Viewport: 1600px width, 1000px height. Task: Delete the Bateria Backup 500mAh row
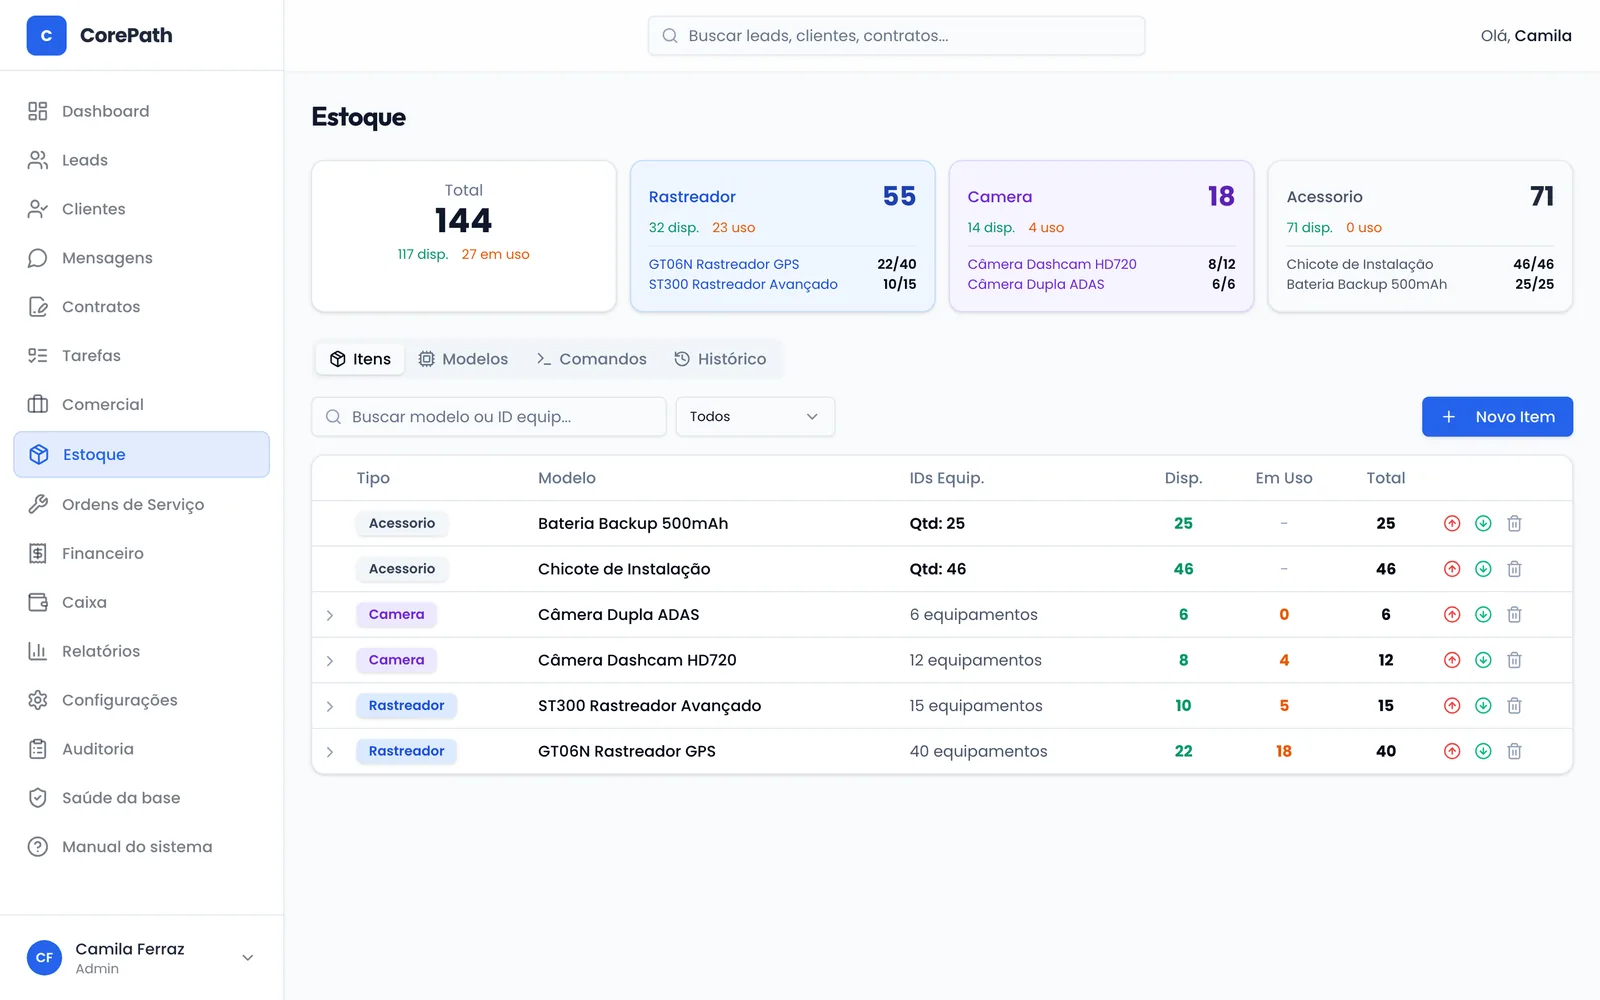(x=1514, y=523)
